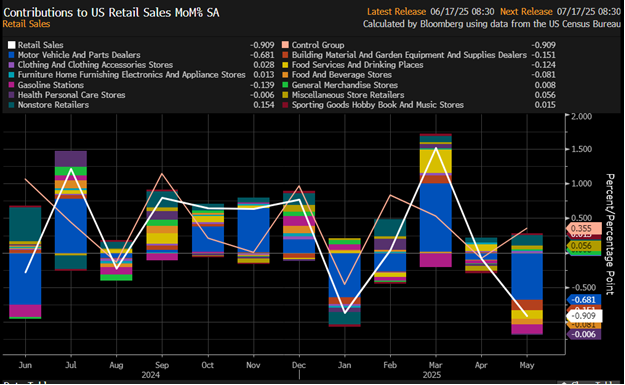Click the Latest Release label
This screenshot has height=385, width=625.
click(x=396, y=12)
